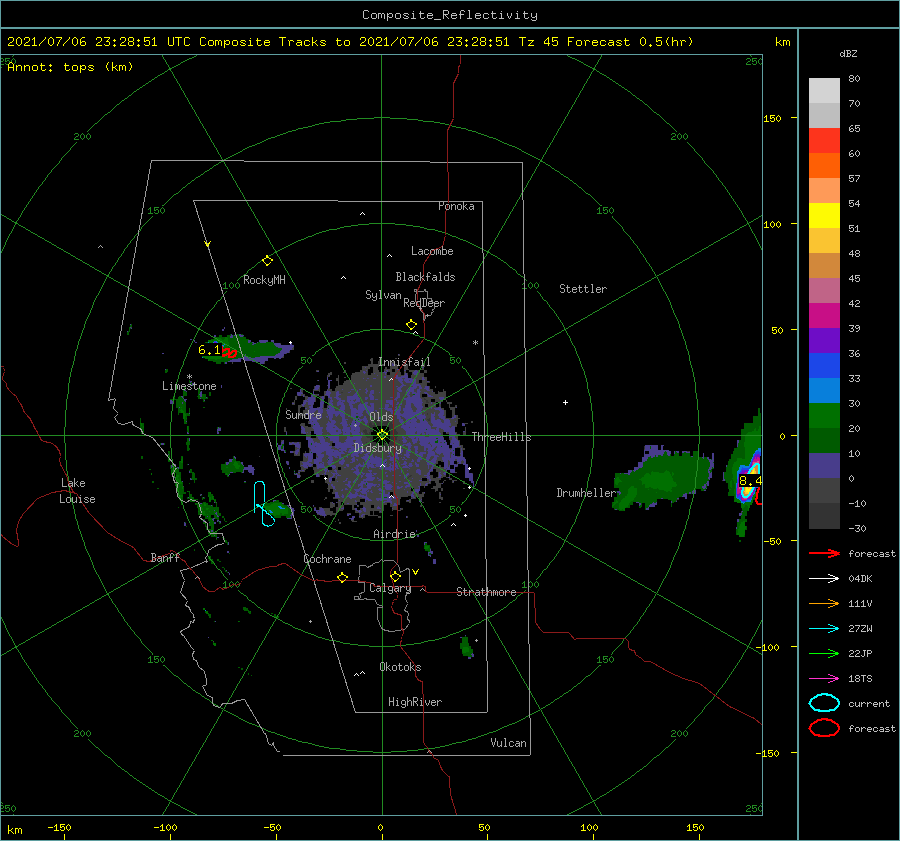Screen dimensions: 900x841
Task: Click the purple 39 dBZ color swatch
Action: coord(824,340)
